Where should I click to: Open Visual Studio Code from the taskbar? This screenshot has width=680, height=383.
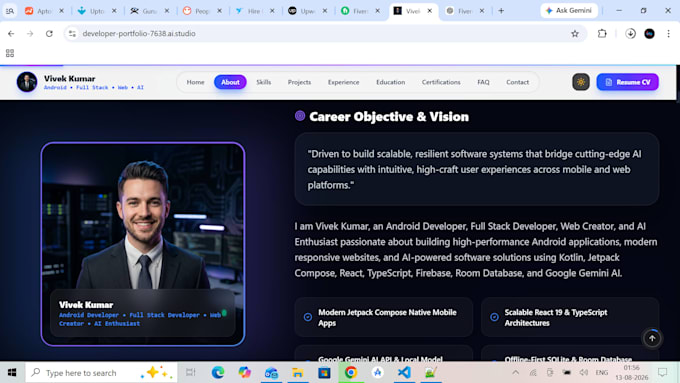(404, 373)
